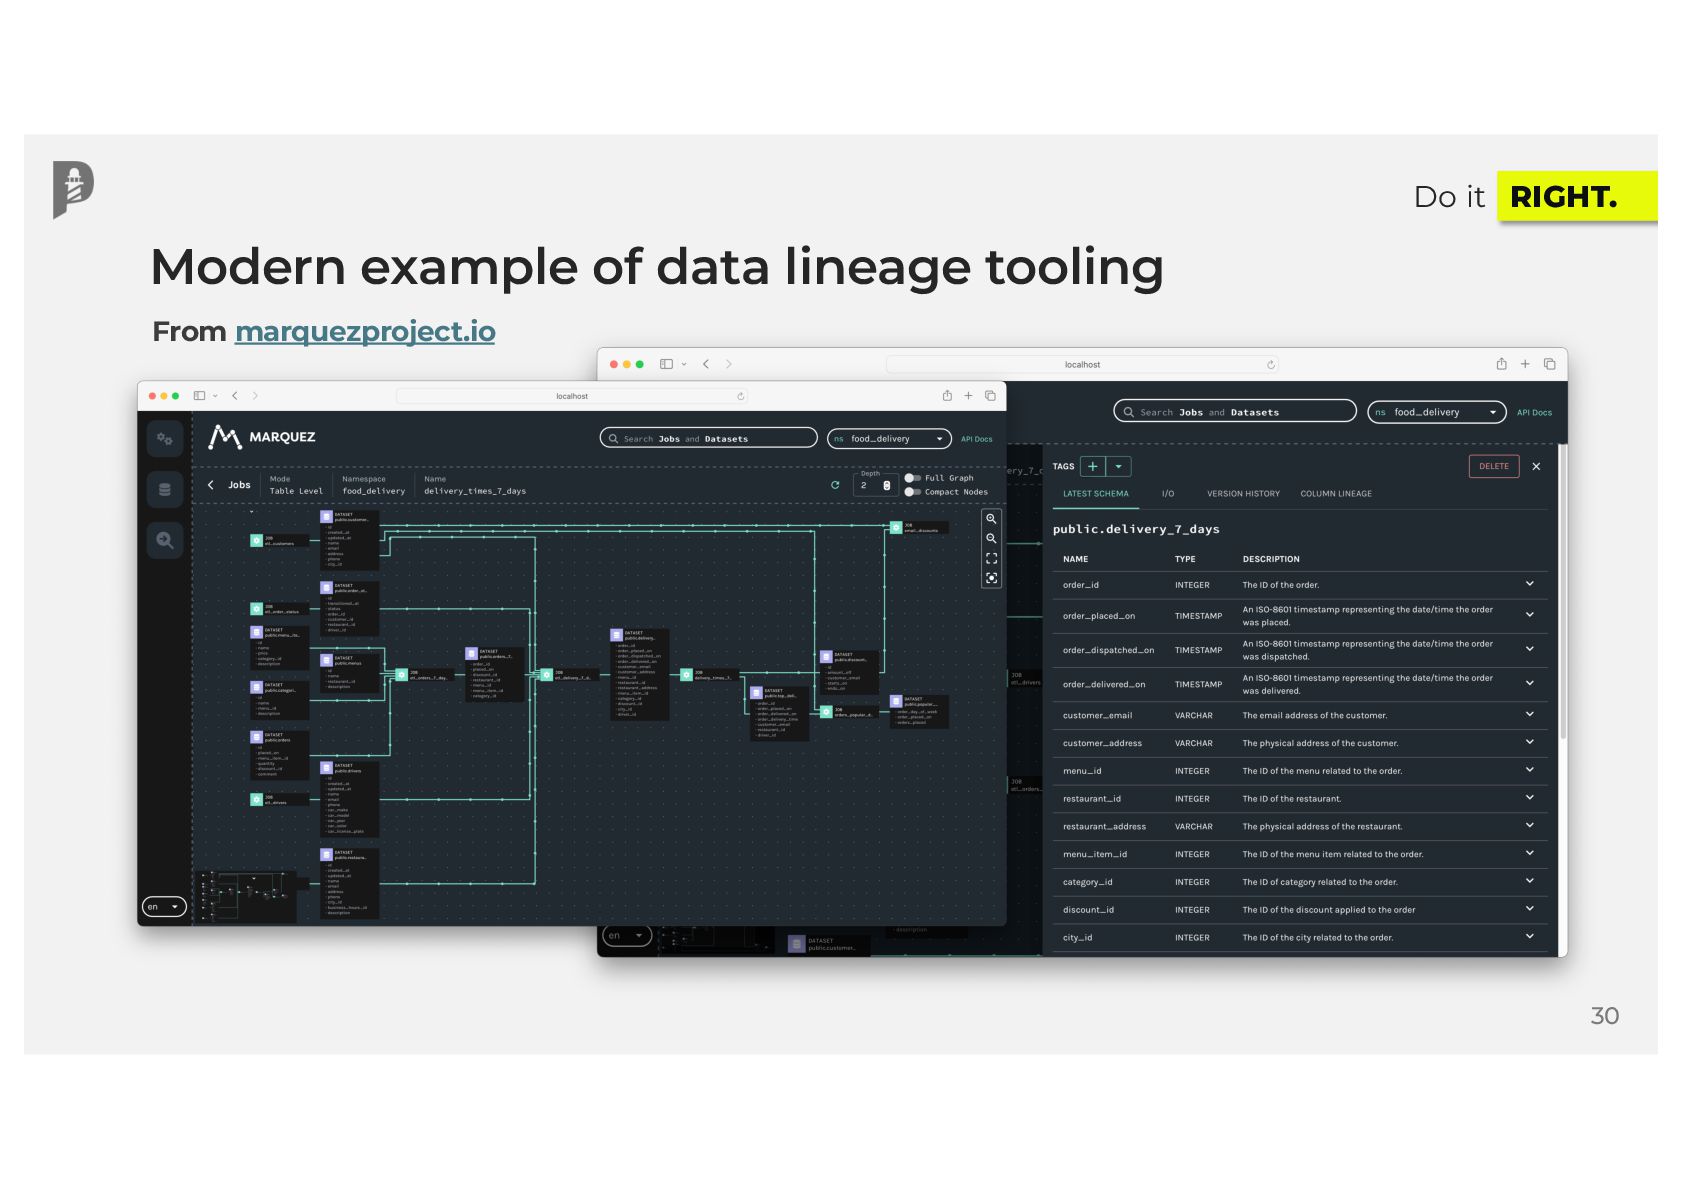The image size is (1684, 1191).
Task: Add a tag with the plus button
Action: (x=1093, y=466)
